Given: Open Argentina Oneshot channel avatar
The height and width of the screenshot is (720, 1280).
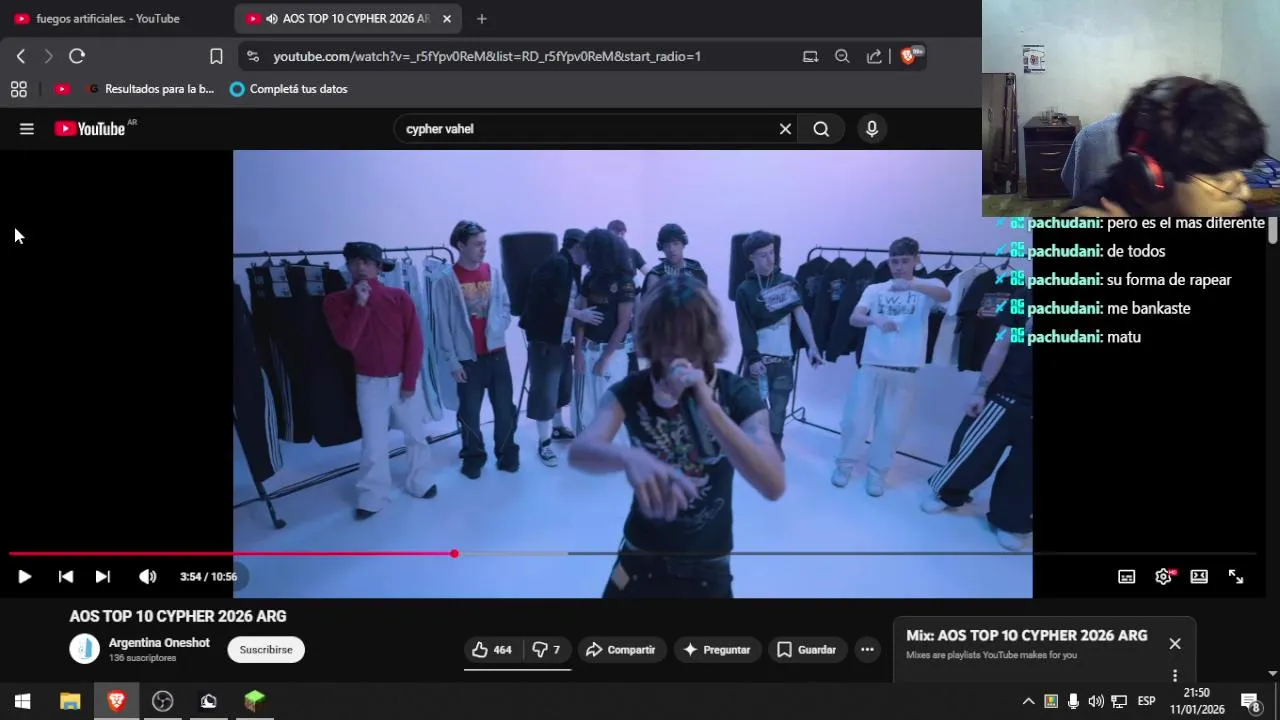Looking at the screenshot, I should click(85, 649).
